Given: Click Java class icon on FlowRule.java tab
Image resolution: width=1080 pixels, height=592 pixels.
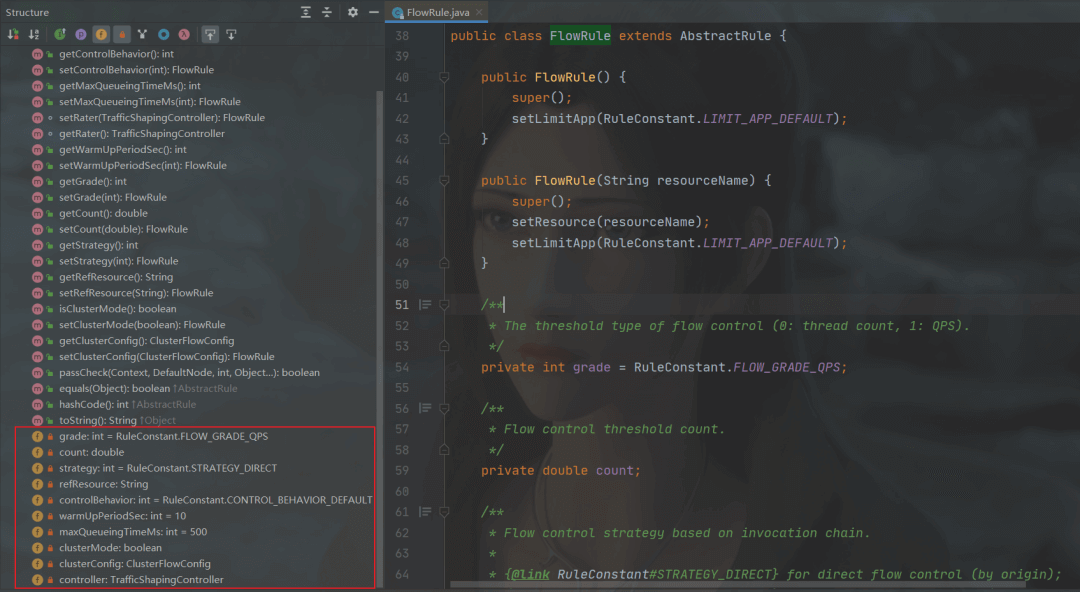Looking at the screenshot, I should click(397, 12).
